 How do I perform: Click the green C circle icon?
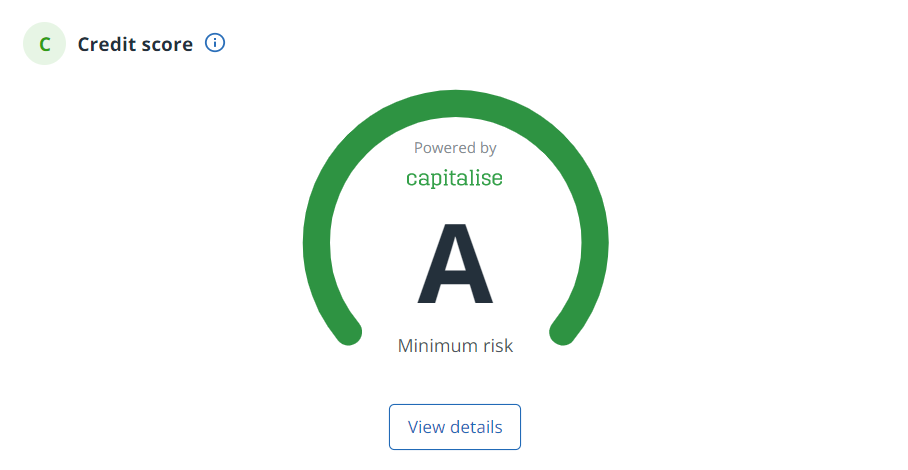[x=45, y=44]
